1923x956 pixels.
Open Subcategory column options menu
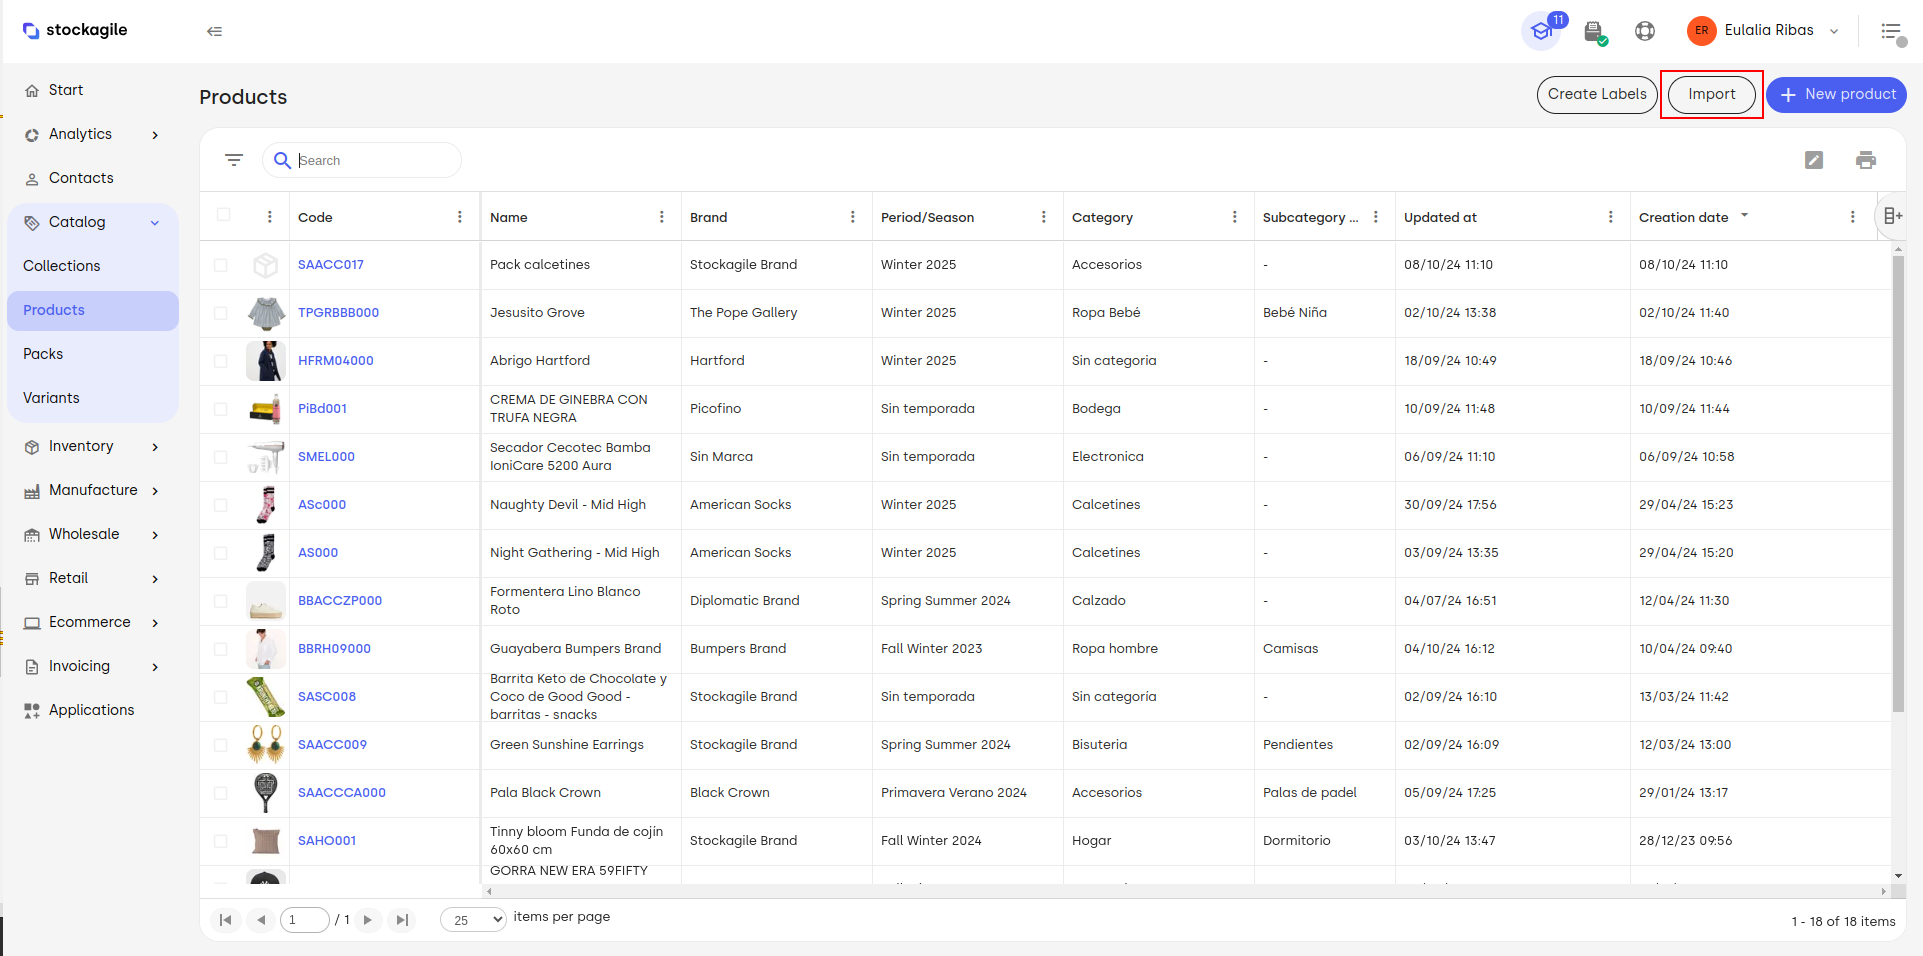coord(1376,217)
